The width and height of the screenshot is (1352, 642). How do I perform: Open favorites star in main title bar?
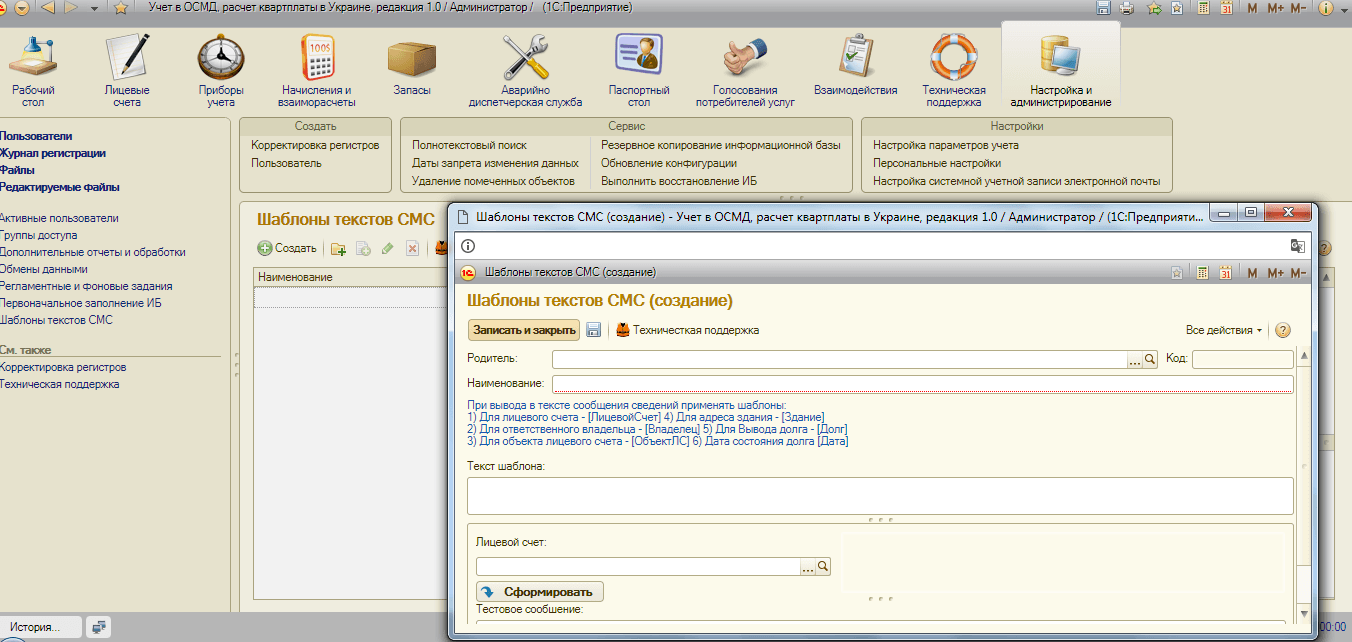point(120,8)
